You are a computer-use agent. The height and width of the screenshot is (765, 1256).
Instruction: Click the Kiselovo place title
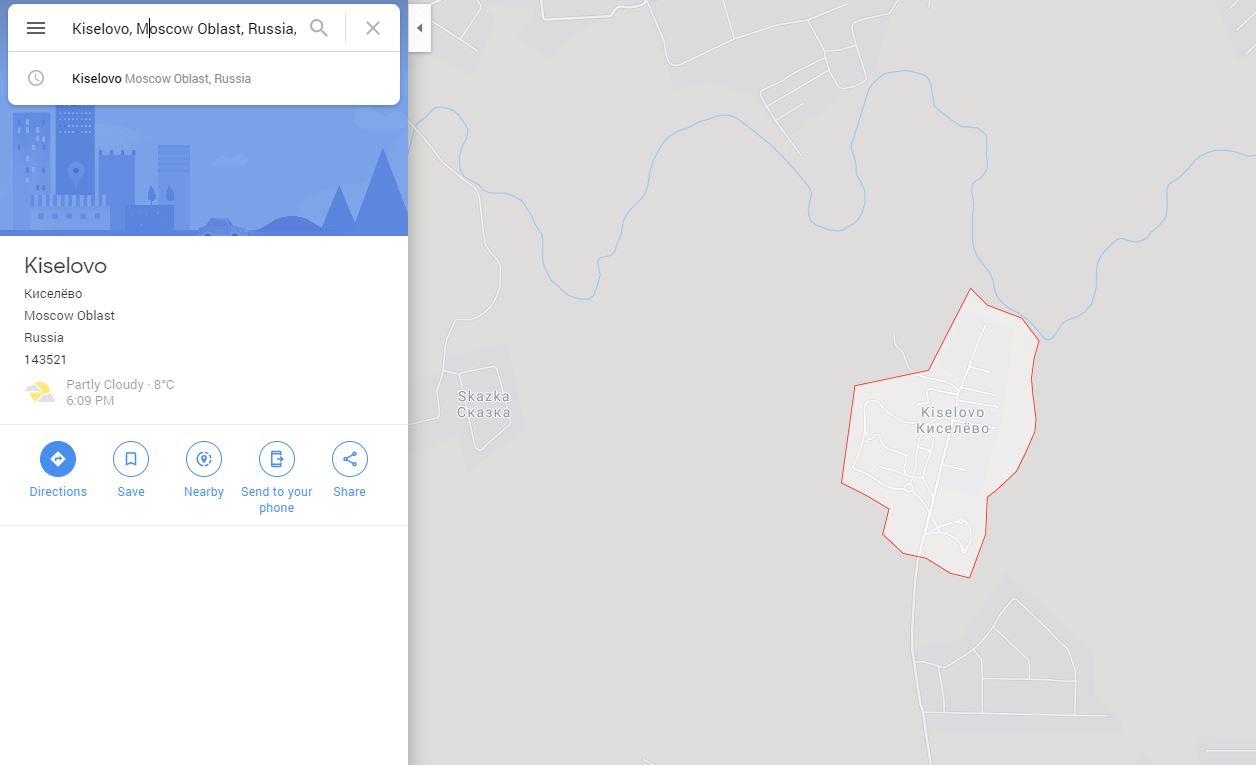click(x=65, y=266)
